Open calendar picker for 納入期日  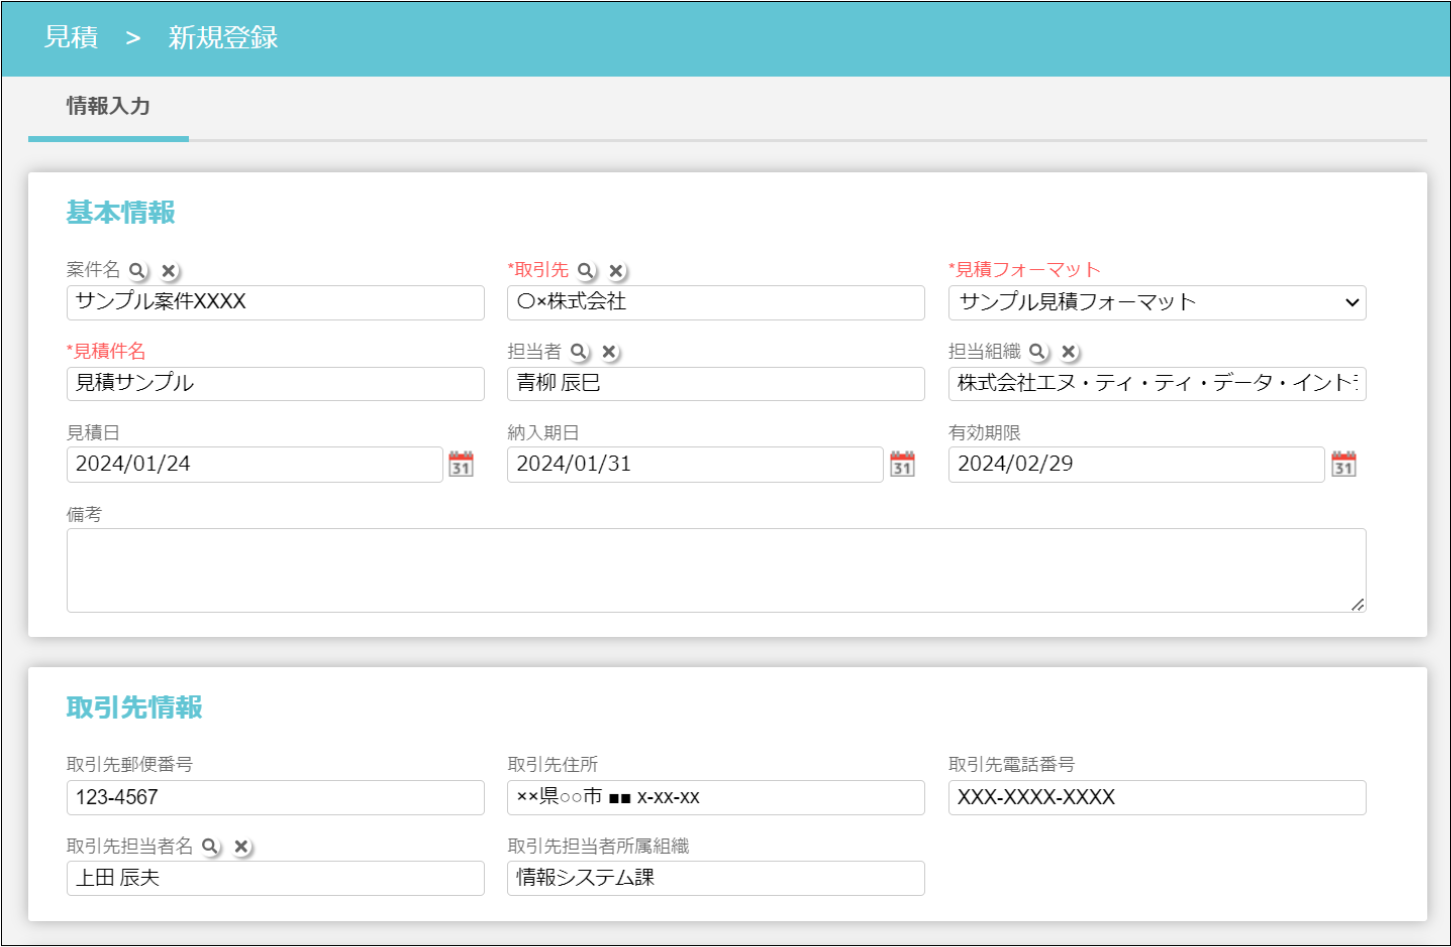pyautogui.click(x=902, y=464)
